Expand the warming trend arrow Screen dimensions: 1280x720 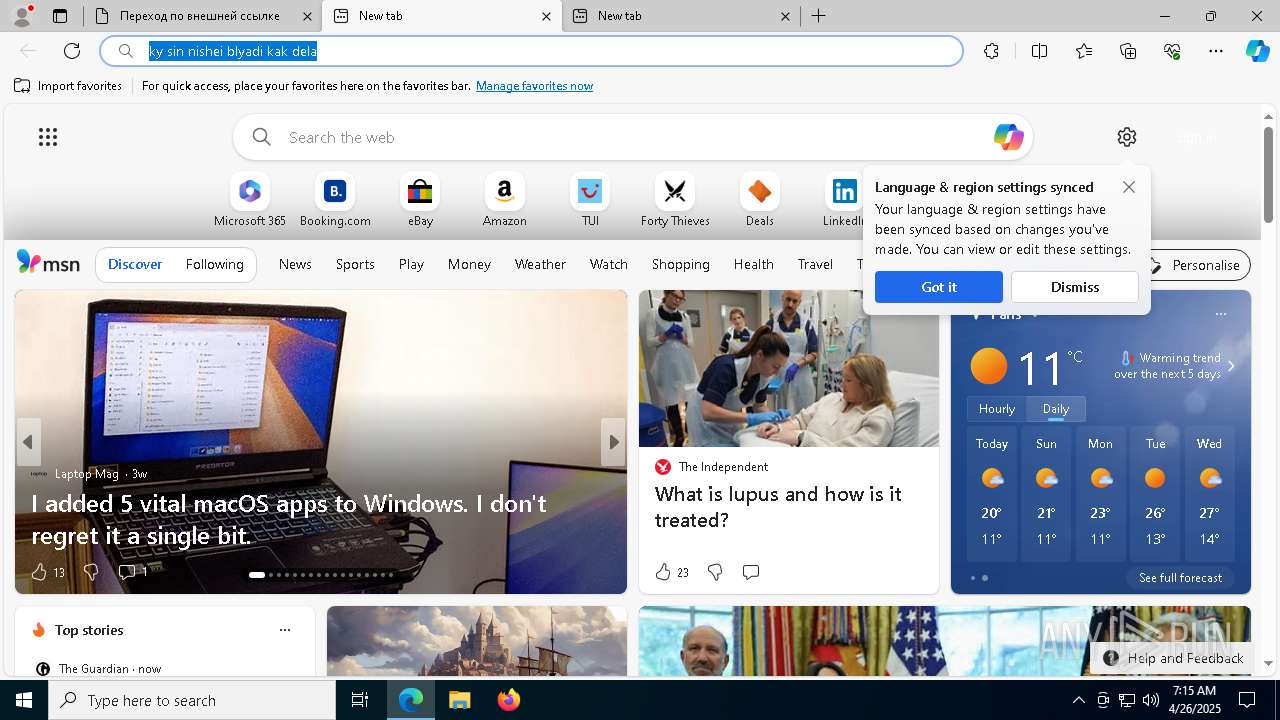tap(1231, 366)
